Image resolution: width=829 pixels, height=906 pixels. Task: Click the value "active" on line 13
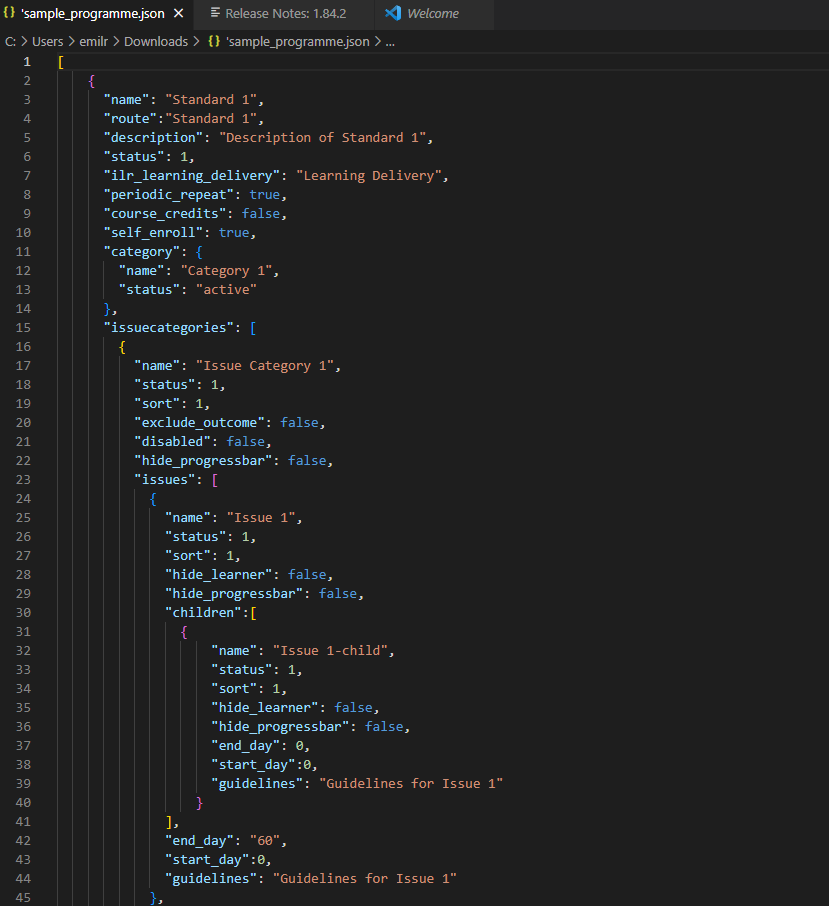[226, 290]
